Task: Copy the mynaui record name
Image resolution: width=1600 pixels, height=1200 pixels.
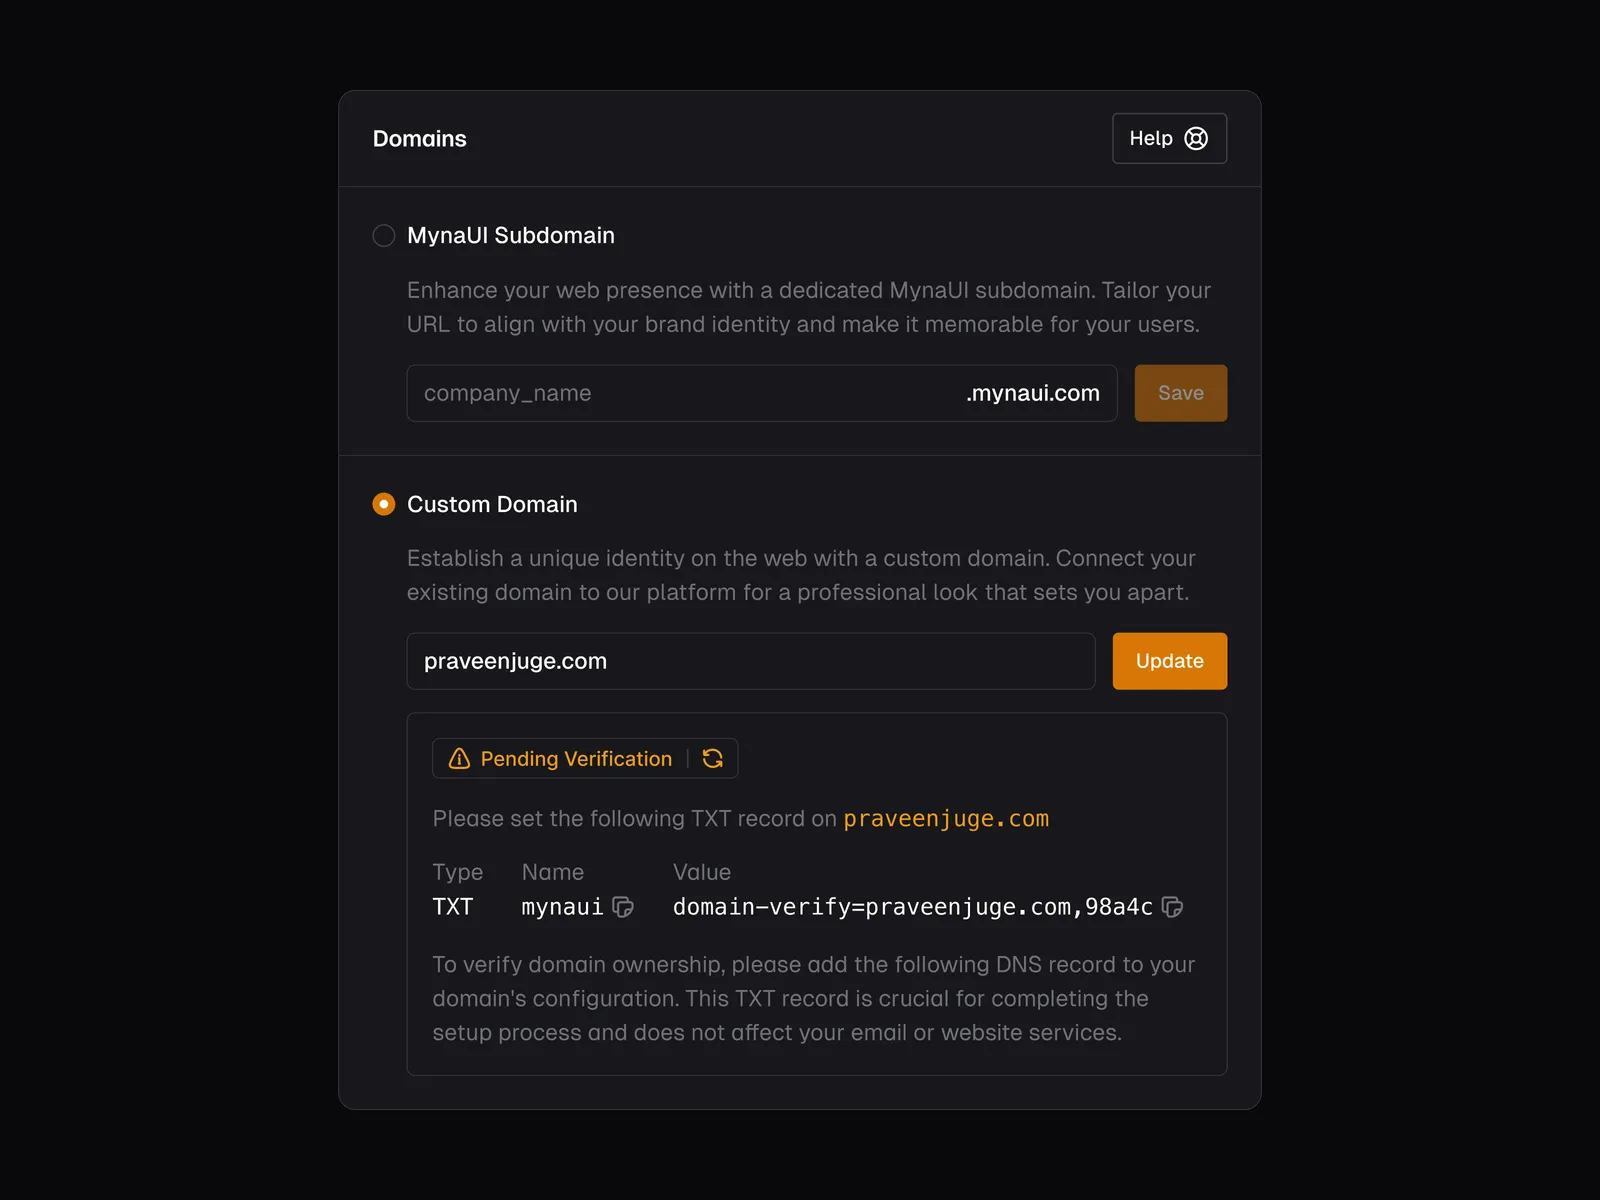Action: pos(623,907)
